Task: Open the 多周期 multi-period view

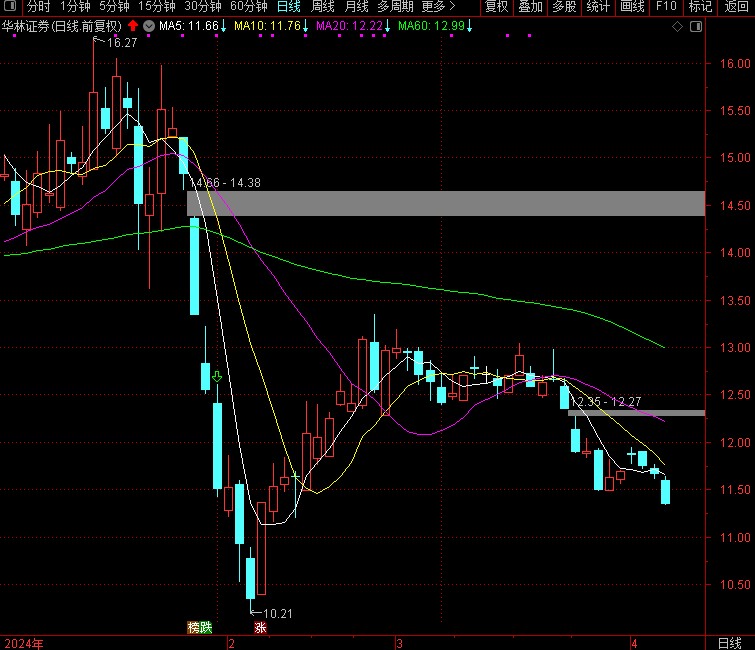Action: [x=396, y=6]
